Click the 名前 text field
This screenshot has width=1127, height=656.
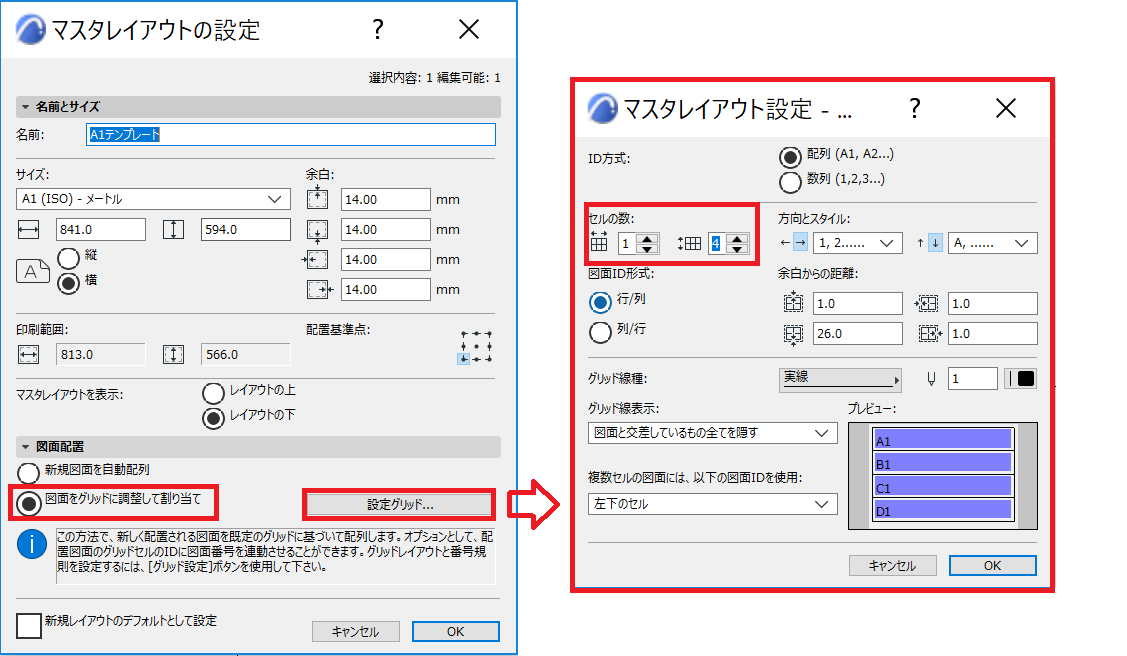point(290,134)
